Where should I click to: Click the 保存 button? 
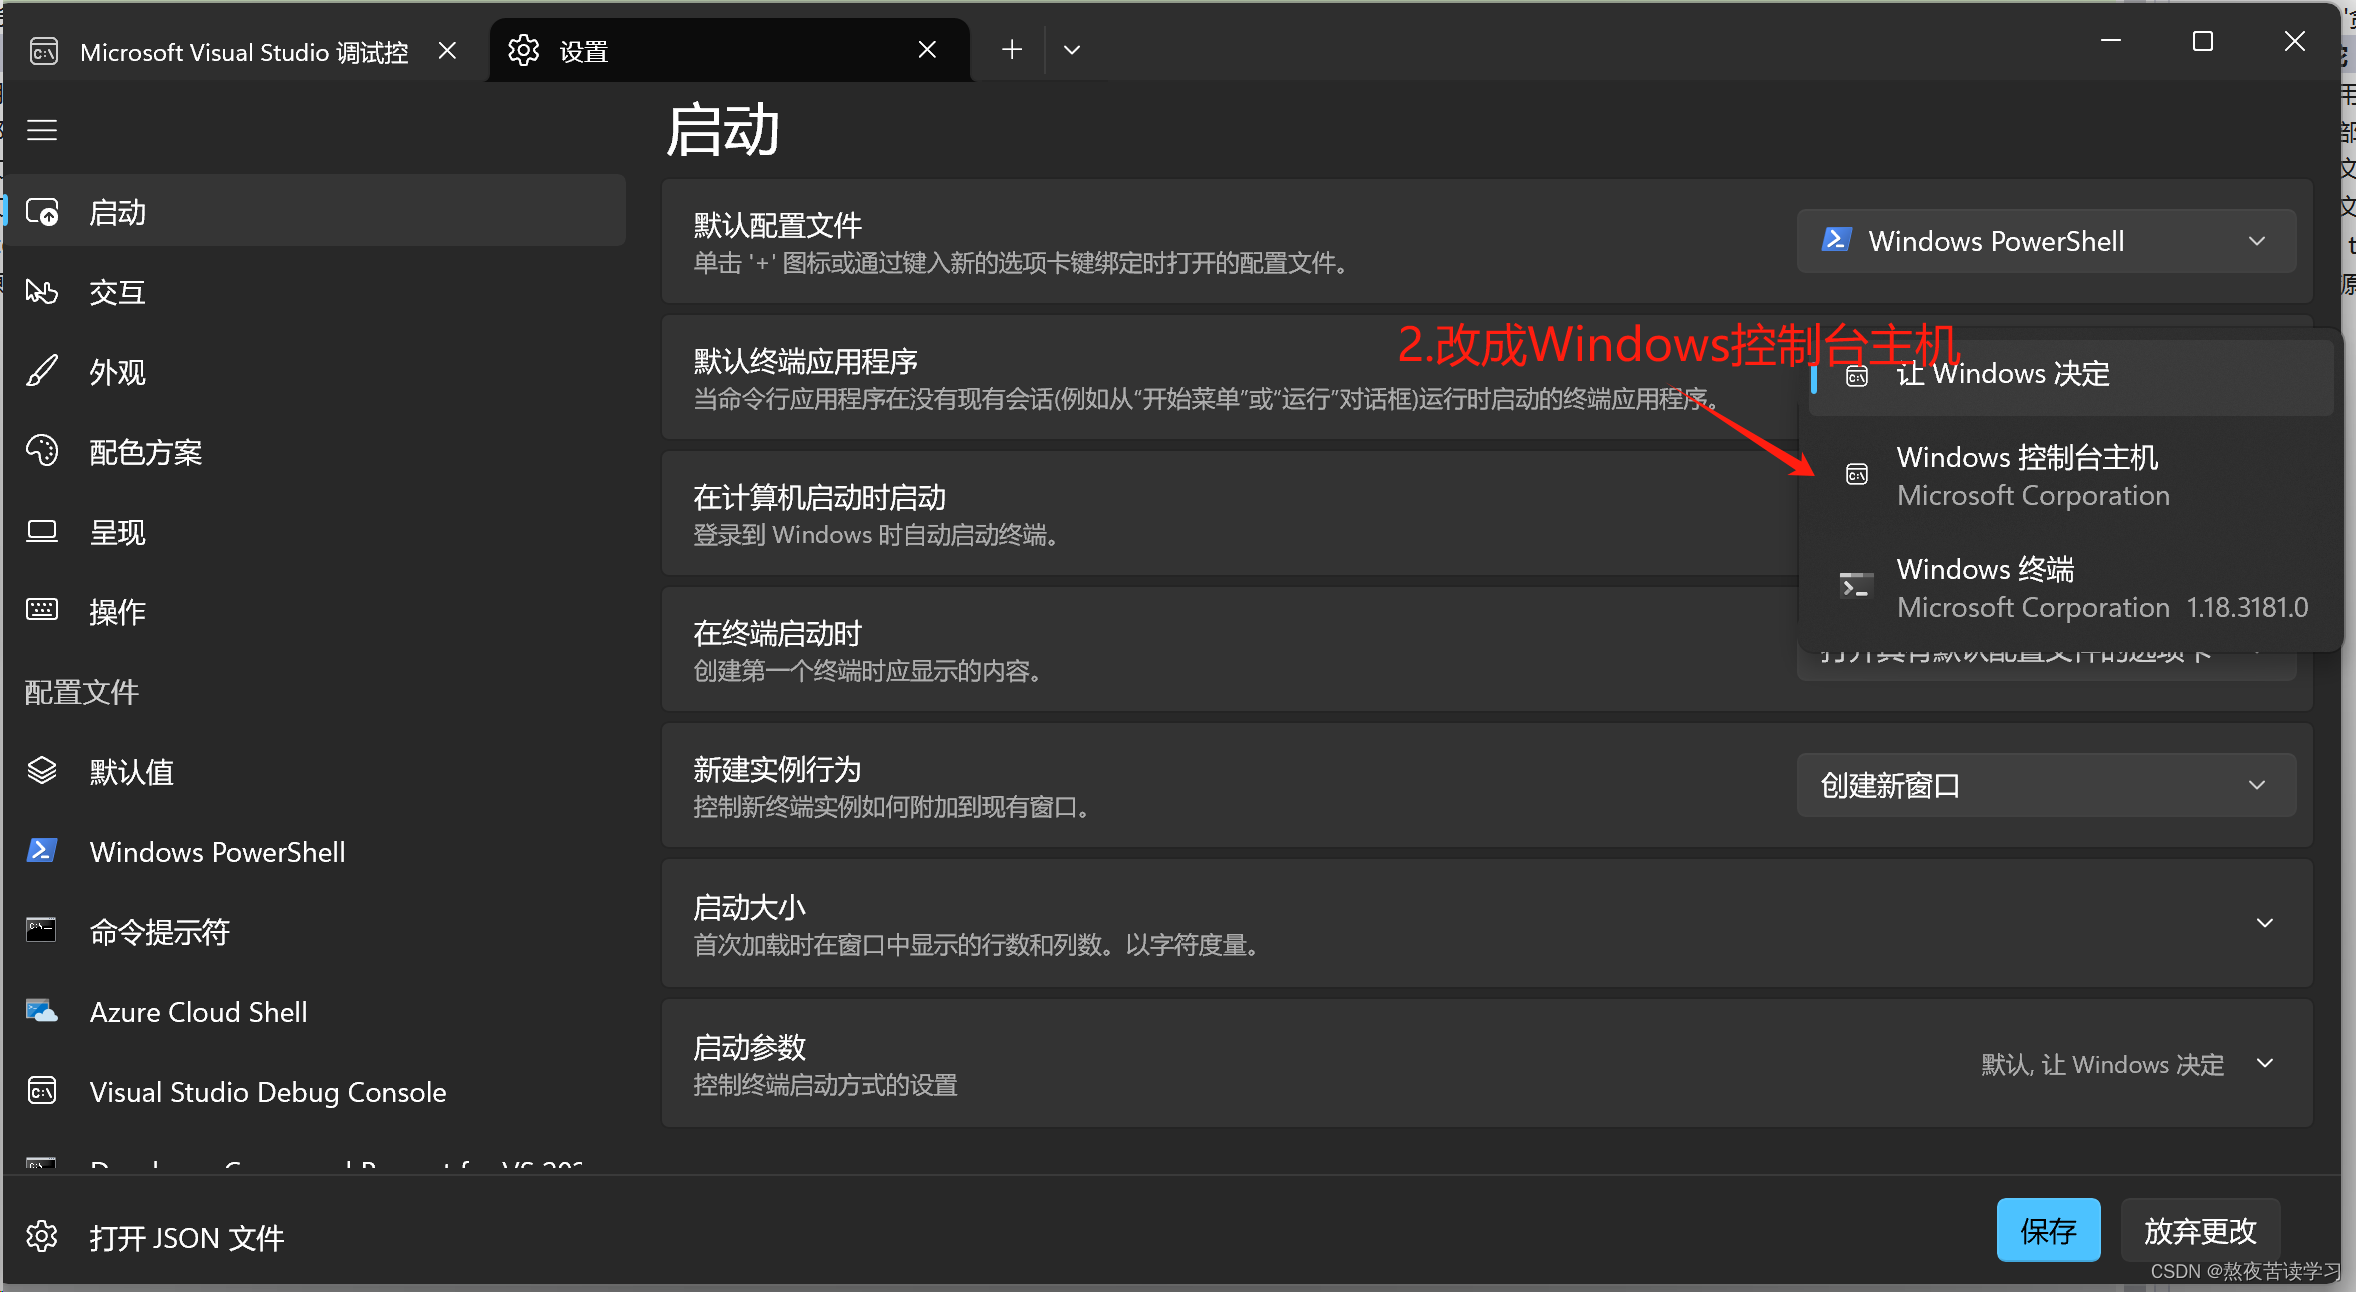tap(2047, 1230)
